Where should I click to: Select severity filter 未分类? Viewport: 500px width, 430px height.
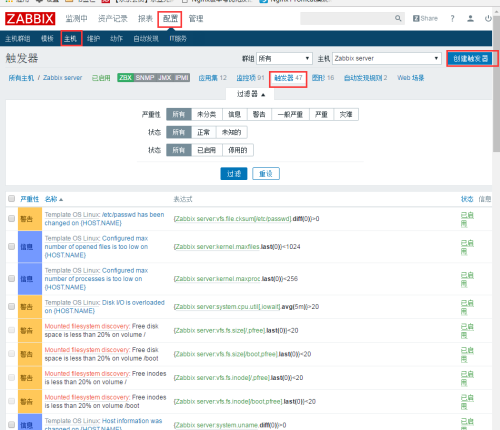[207, 114]
